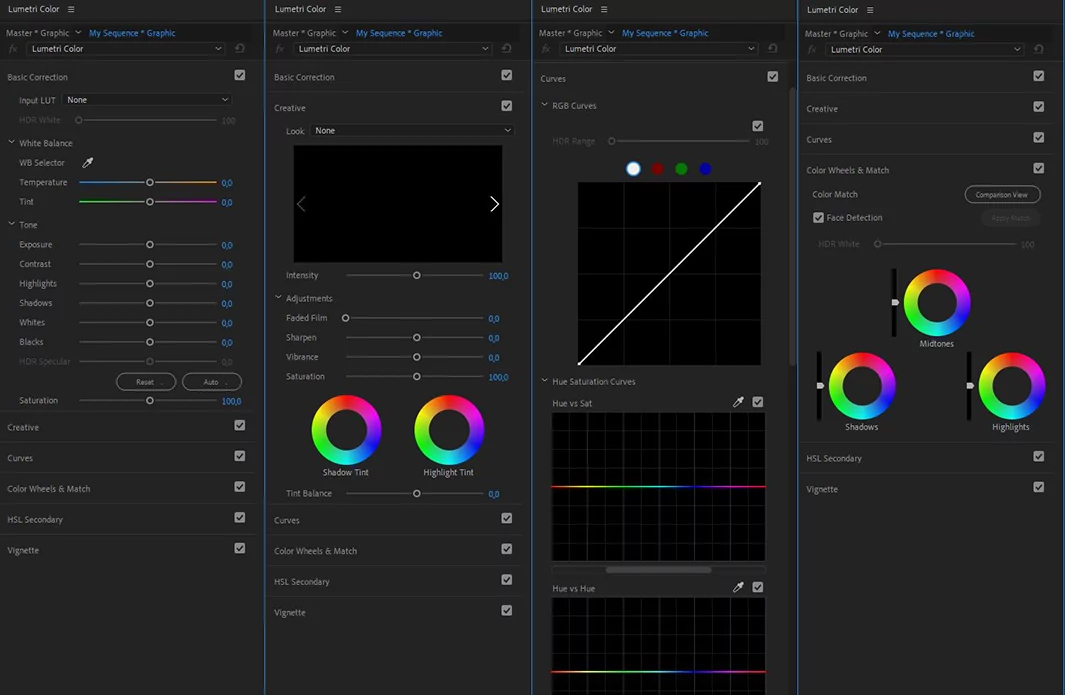1065x695 pixels.
Task: Select the white luma curve channel
Action: pos(633,168)
